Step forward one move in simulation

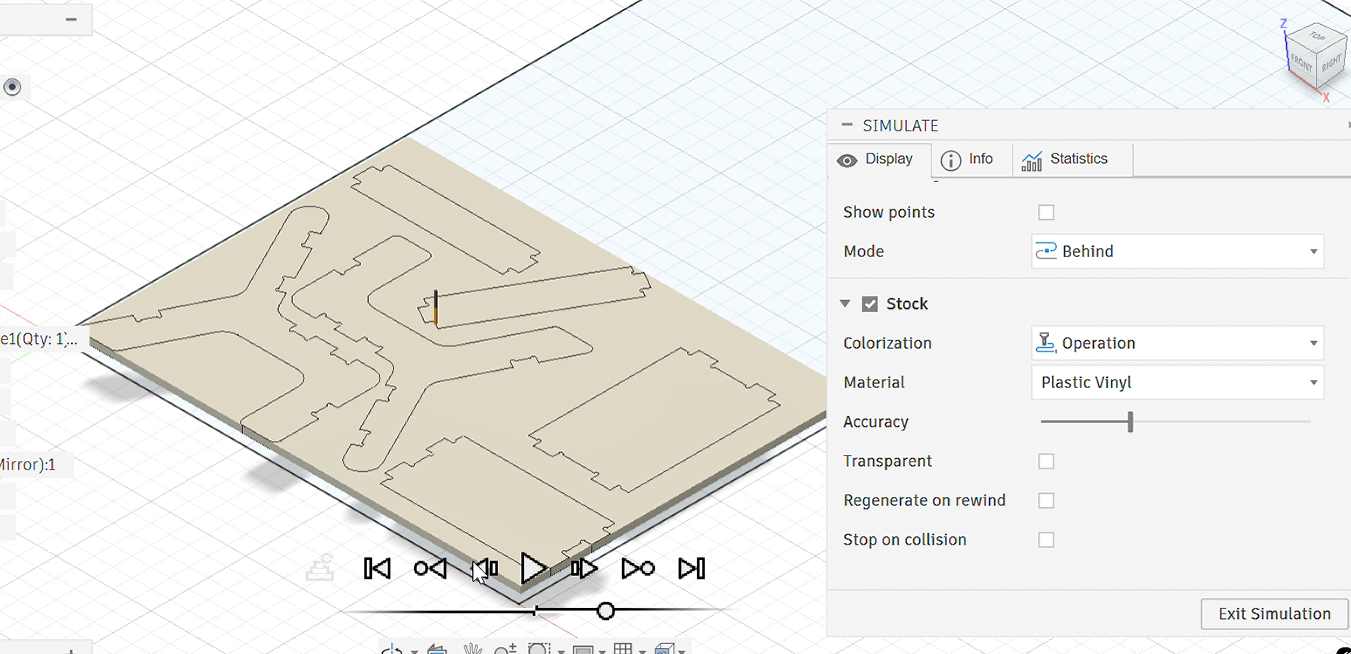tap(584, 568)
